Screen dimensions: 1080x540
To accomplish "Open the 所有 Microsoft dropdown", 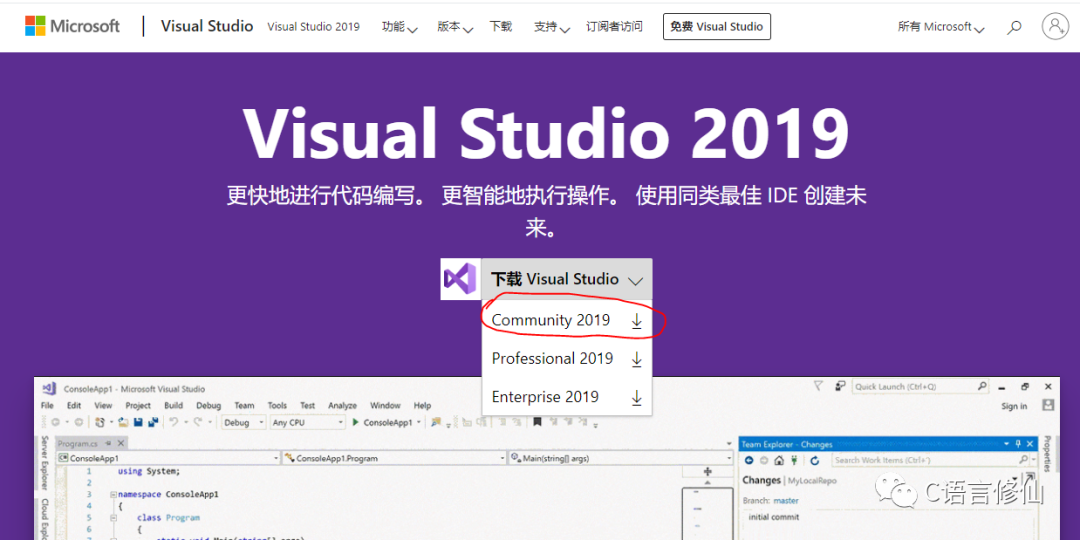I will tap(941, 28).
